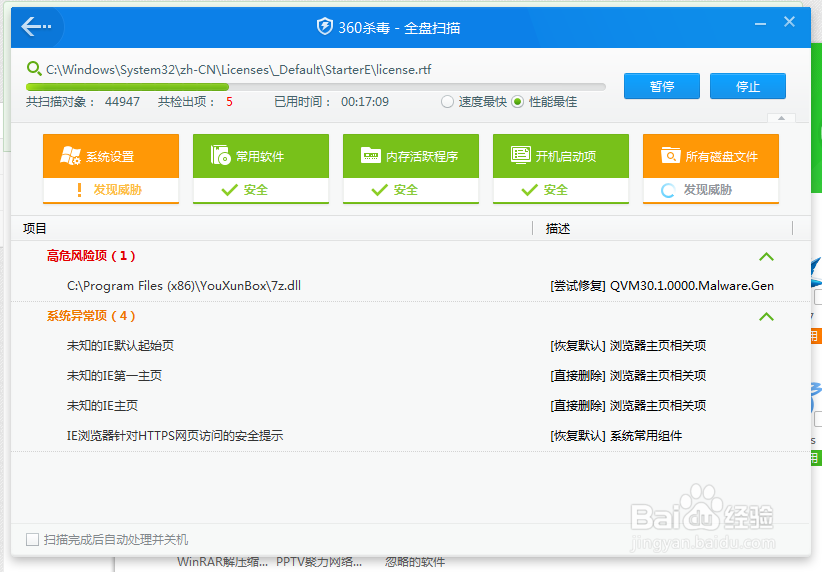Click 直接删除 for 未知的IE主页

click(578, 405)
